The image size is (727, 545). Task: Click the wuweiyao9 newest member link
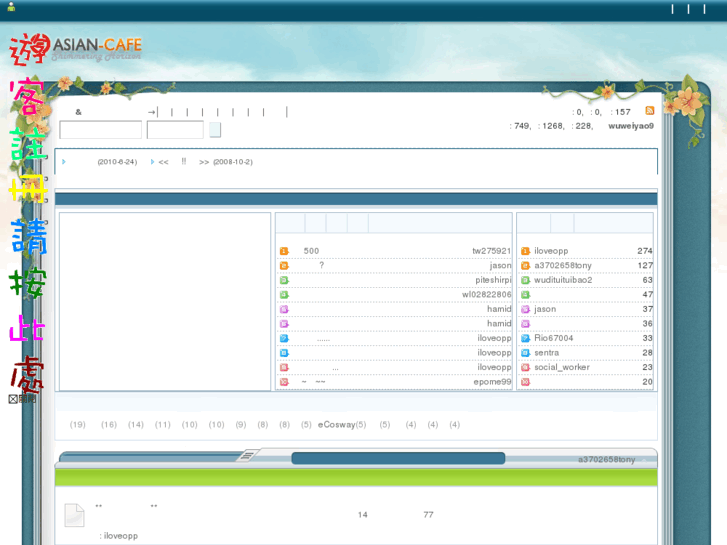click(x=630, y=126)
